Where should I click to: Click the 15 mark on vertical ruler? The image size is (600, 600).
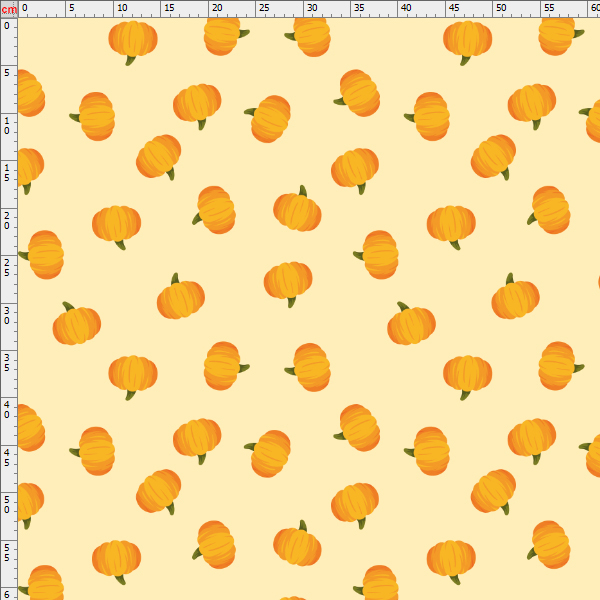tap(7, 173)
